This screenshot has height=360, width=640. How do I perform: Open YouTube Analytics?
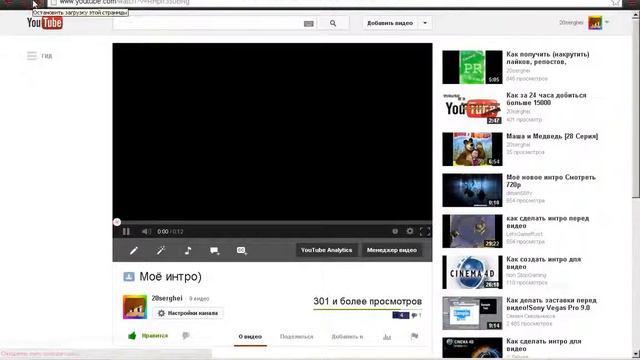327,250
